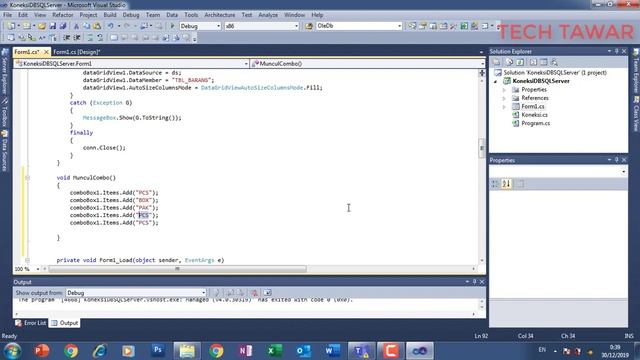Toggle auto-hide pin on Solution Explorer
Viewport: 640px width, 360px height.
pyautogui.click(x=616, y=51)
